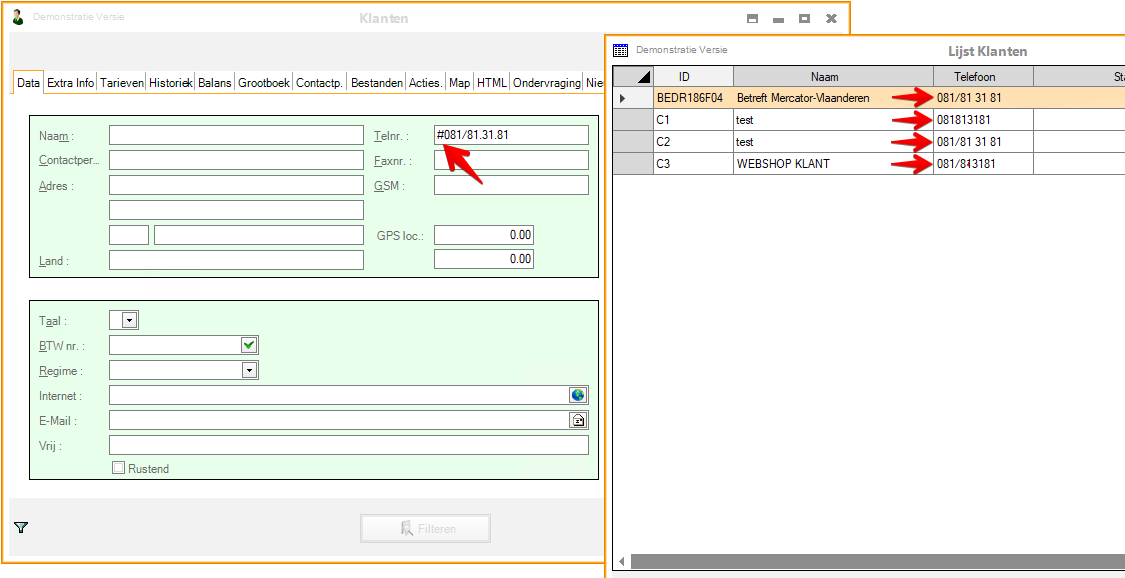Click the envelope icon in the E-Mail field

[x=578, y=421]
